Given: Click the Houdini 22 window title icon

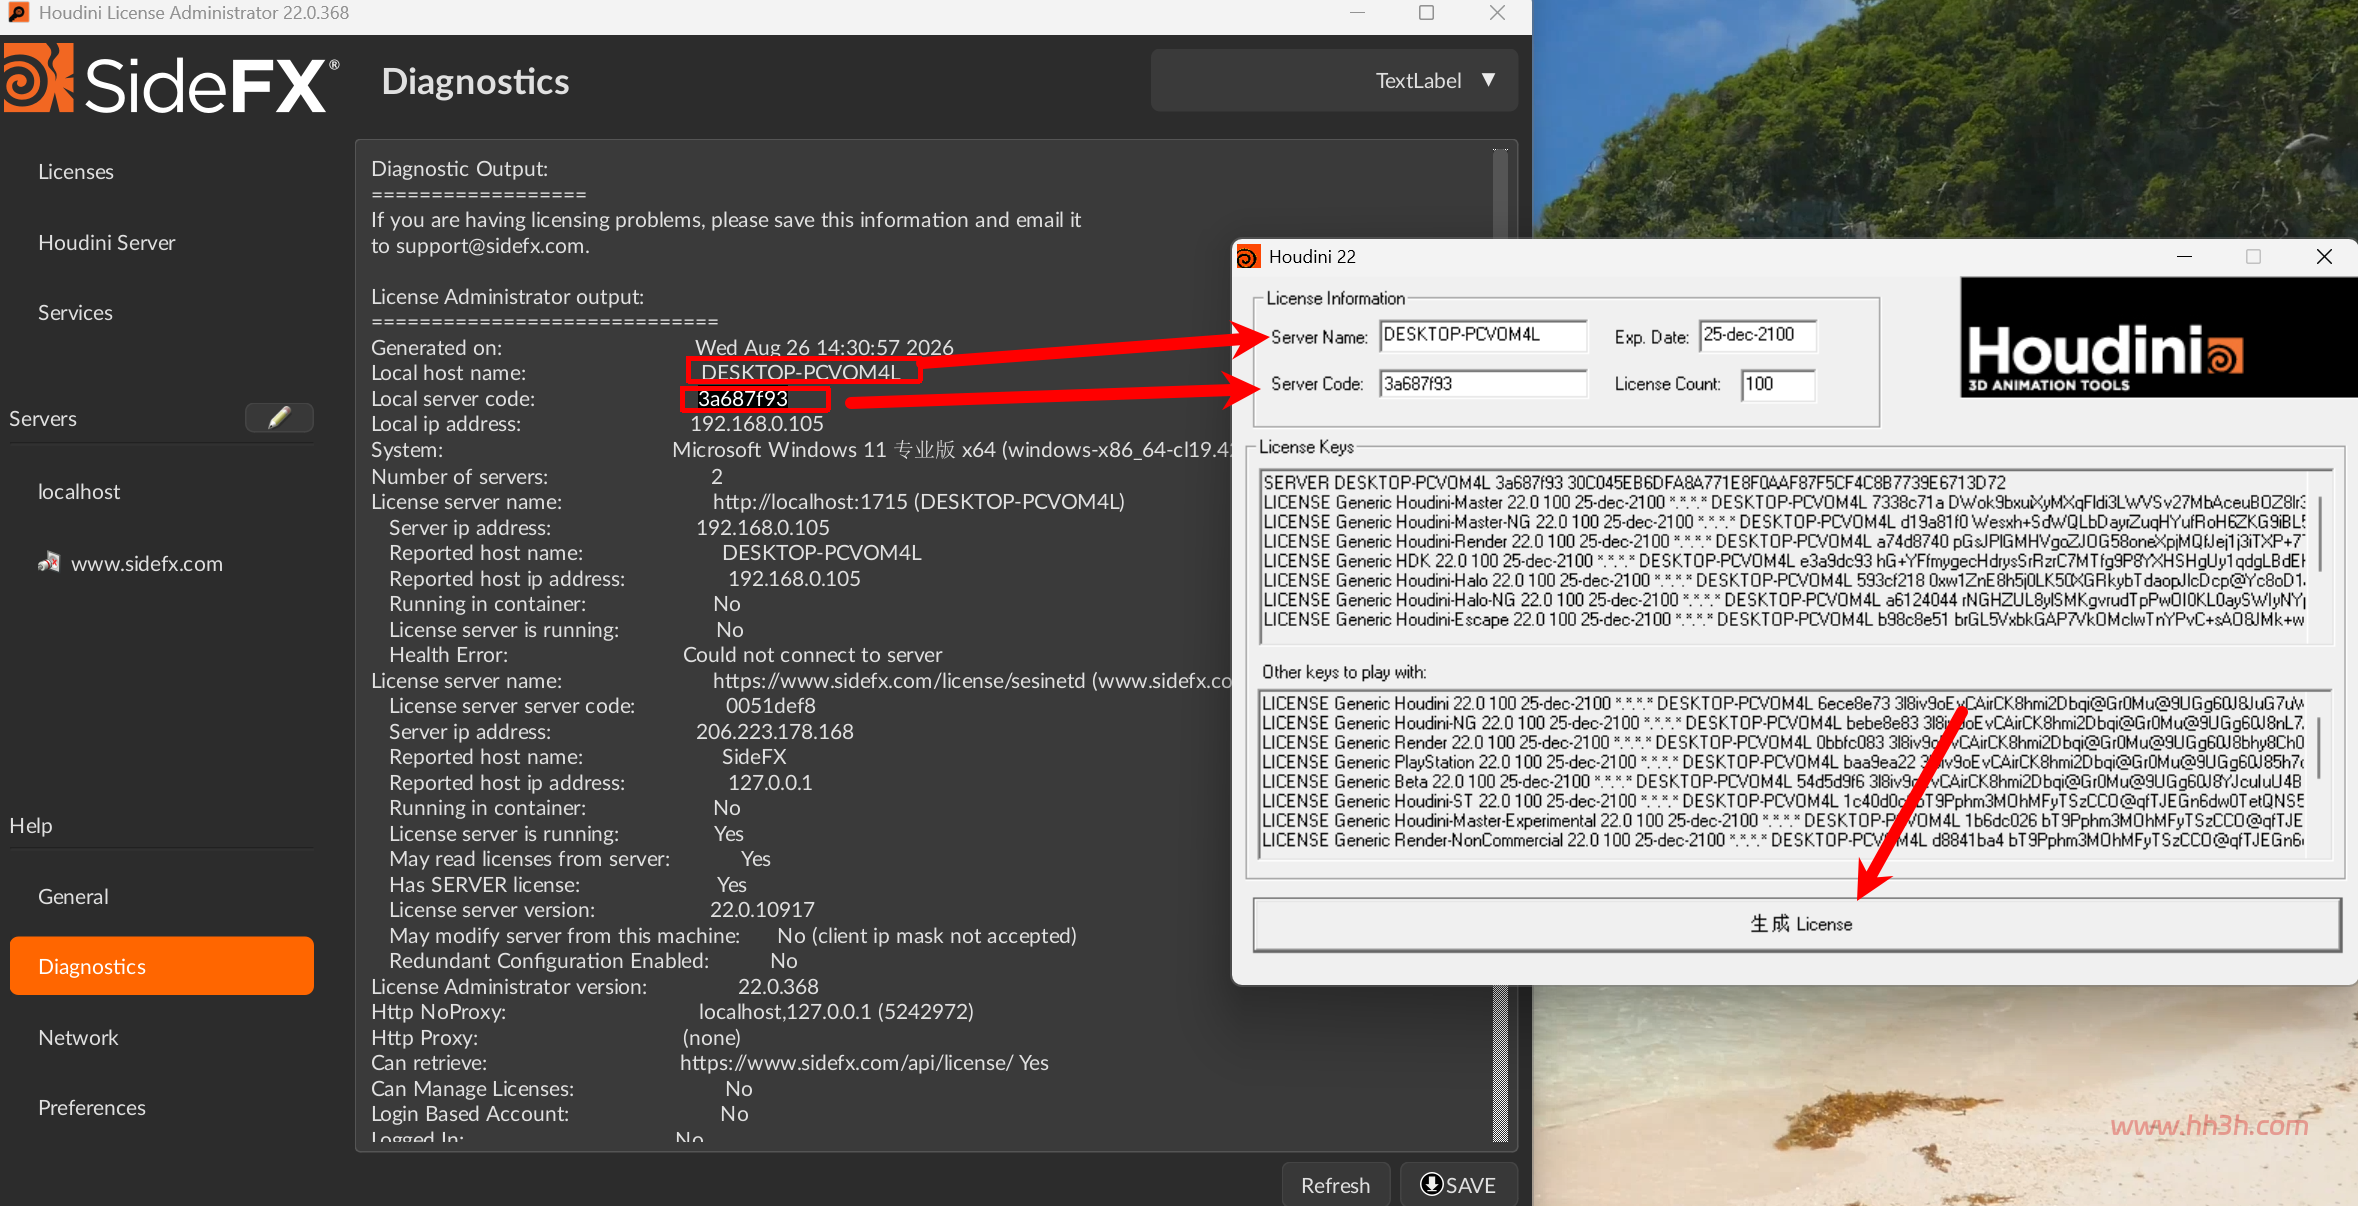Looking at the screenshot, I should pyautogui.click(x=1248, y=257).
